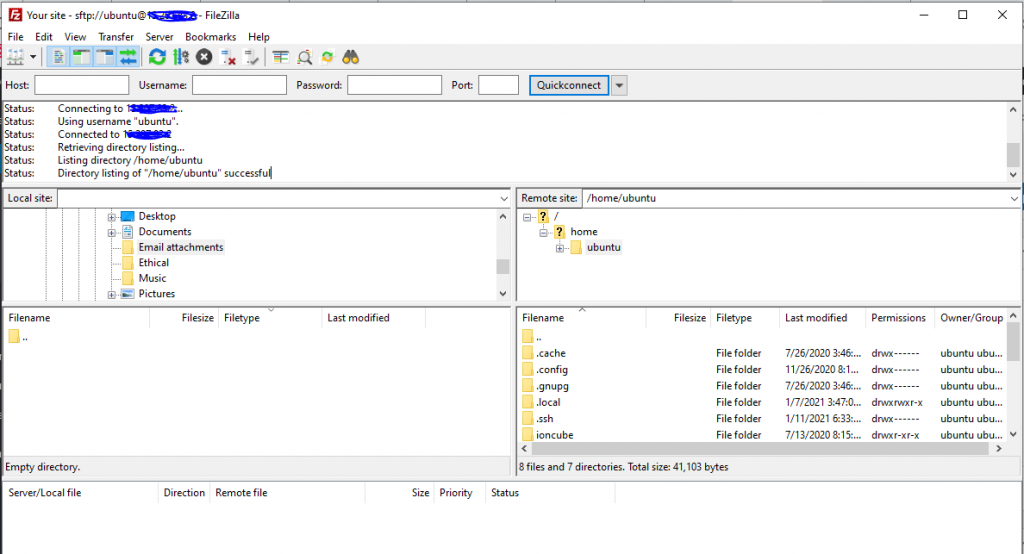Click the Host input field

(82, 85)
